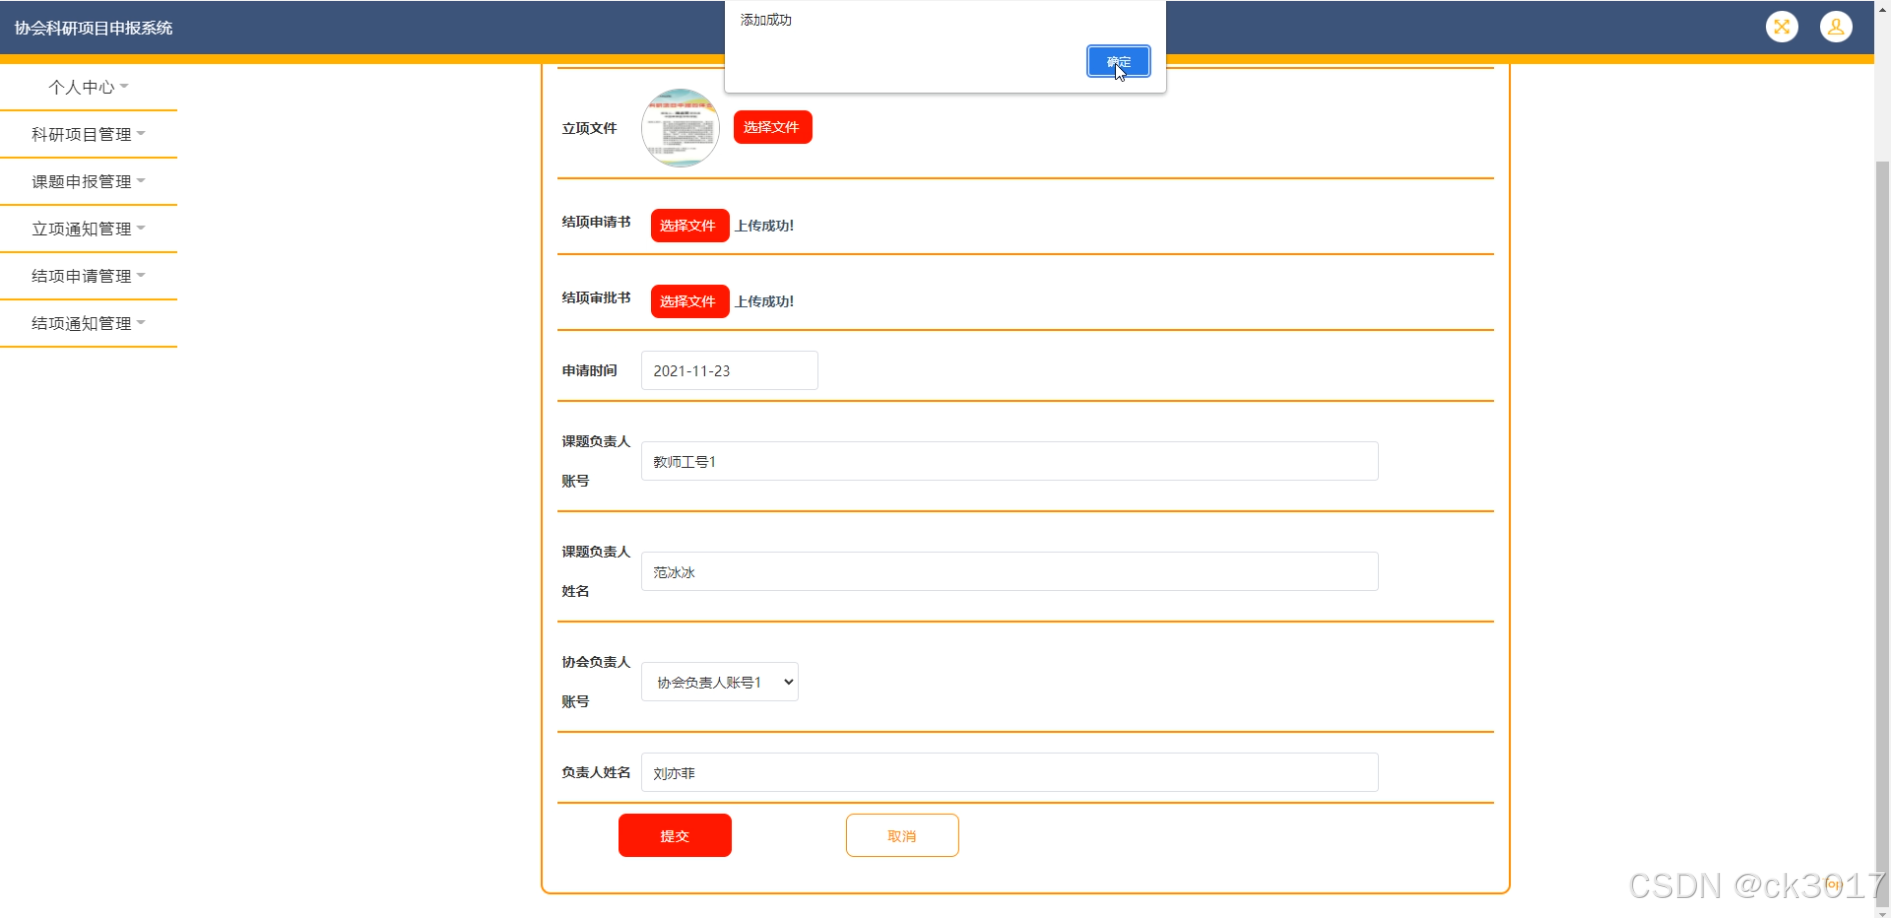
Task: Expand the 科研项目管理 menu
Action: 88,134
